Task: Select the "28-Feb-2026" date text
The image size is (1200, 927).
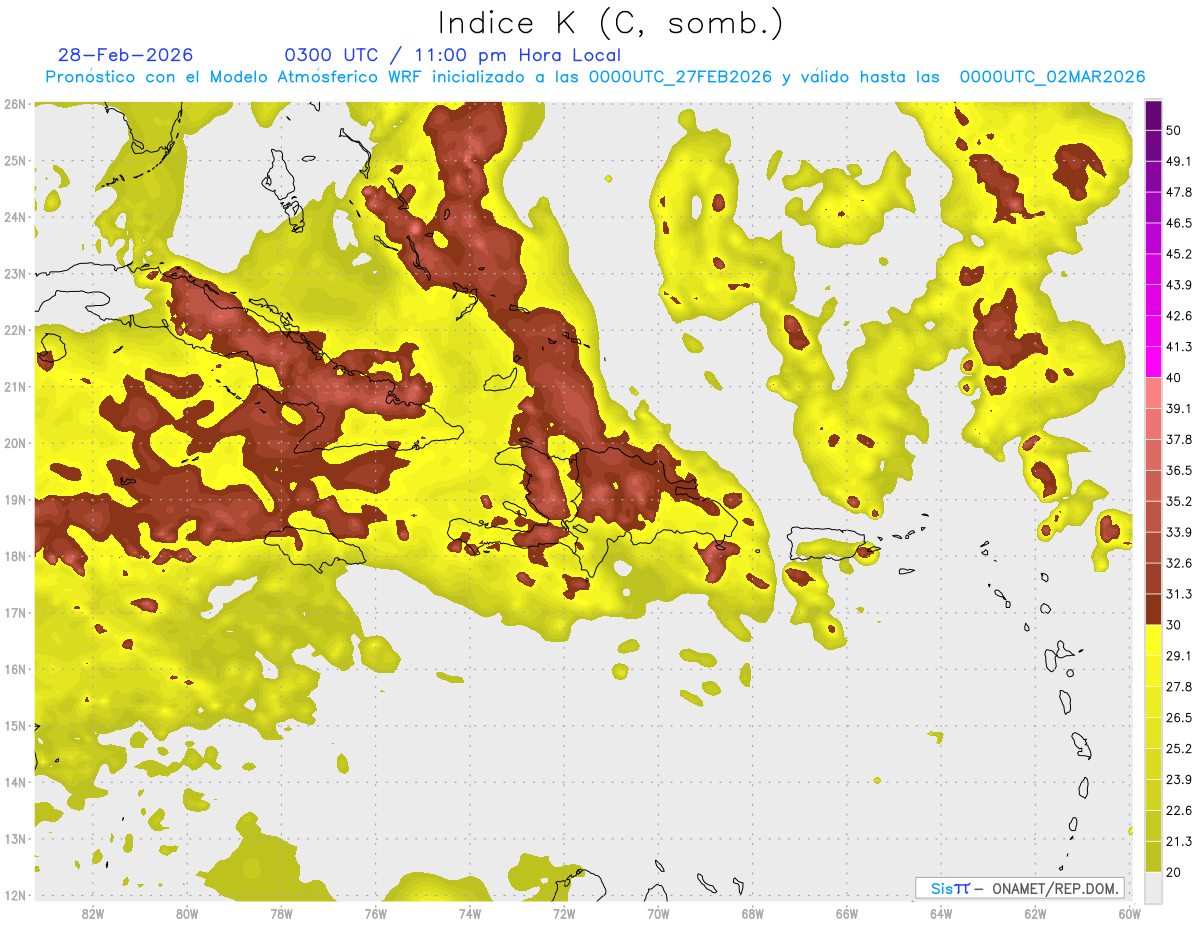Action: tap(125, 55)
